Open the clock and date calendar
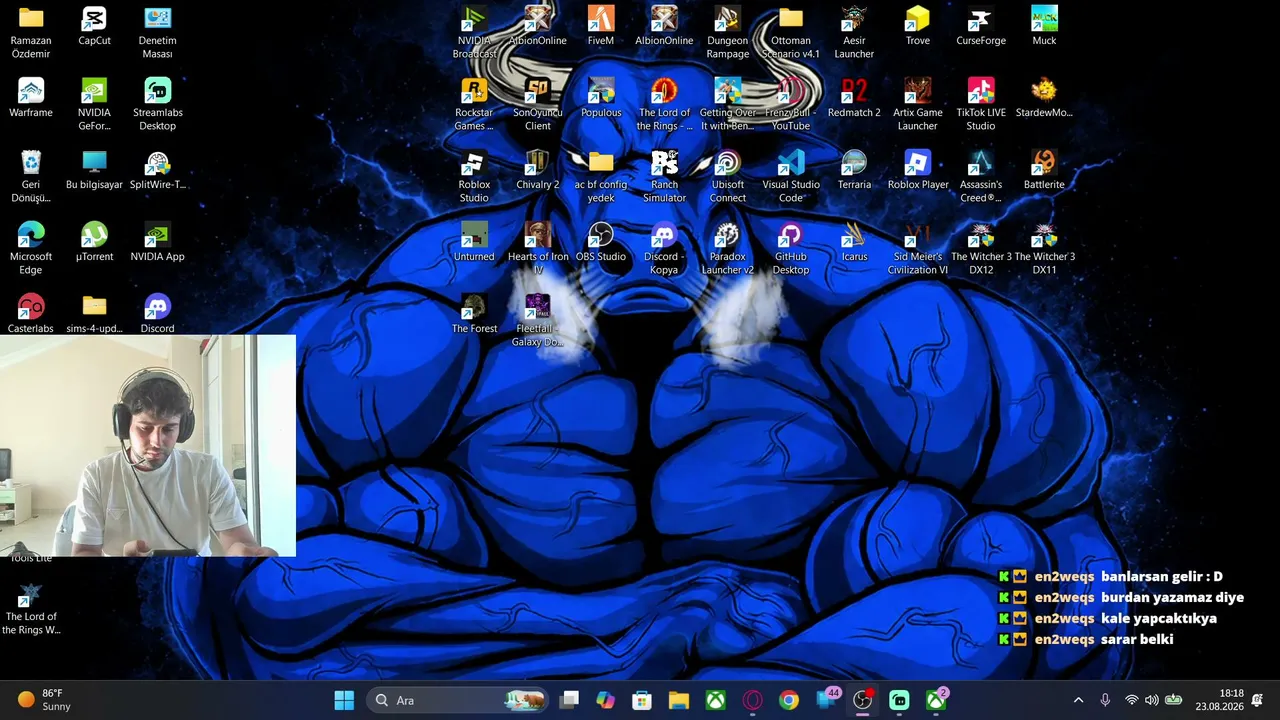 (x=1218, y=700)
